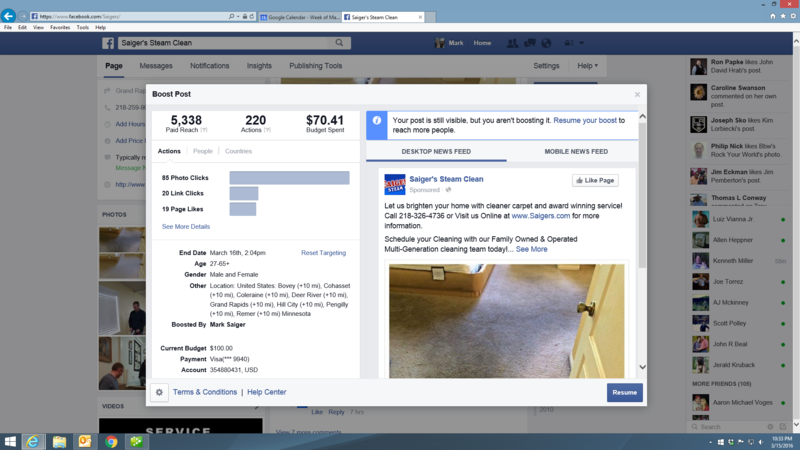Screen dimensions: 800x450
Task: Switch to the People tab
Action: click(x=203, y=152)
